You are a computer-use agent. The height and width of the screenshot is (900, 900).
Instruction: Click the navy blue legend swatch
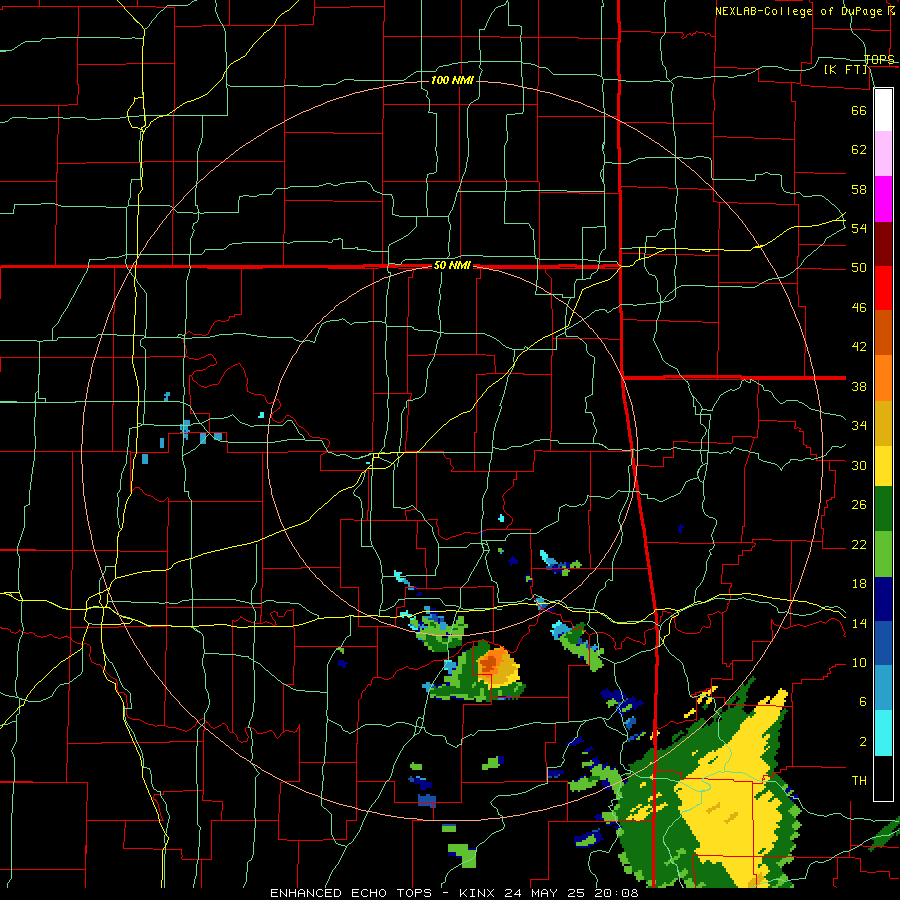point(883,599)
